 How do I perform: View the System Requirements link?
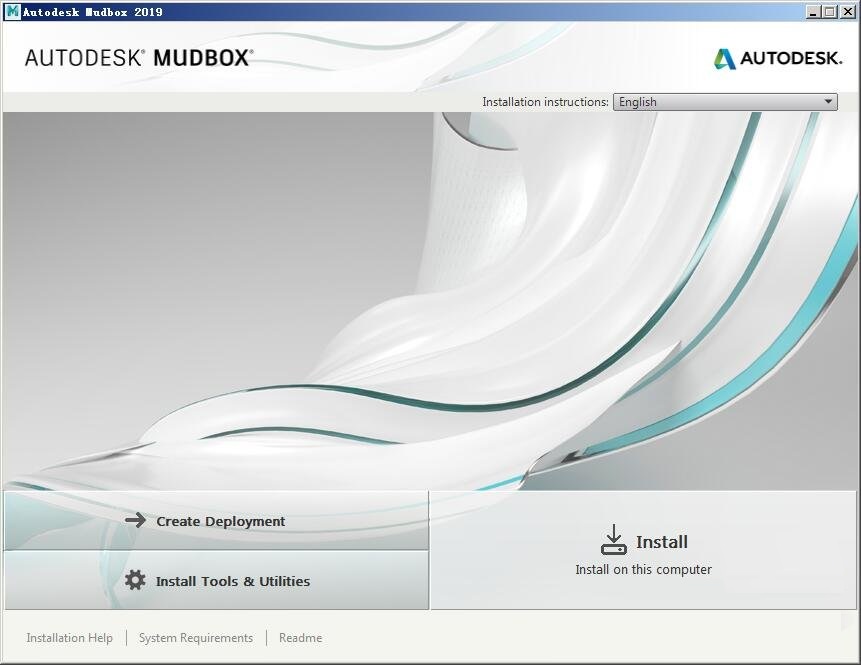196,638
